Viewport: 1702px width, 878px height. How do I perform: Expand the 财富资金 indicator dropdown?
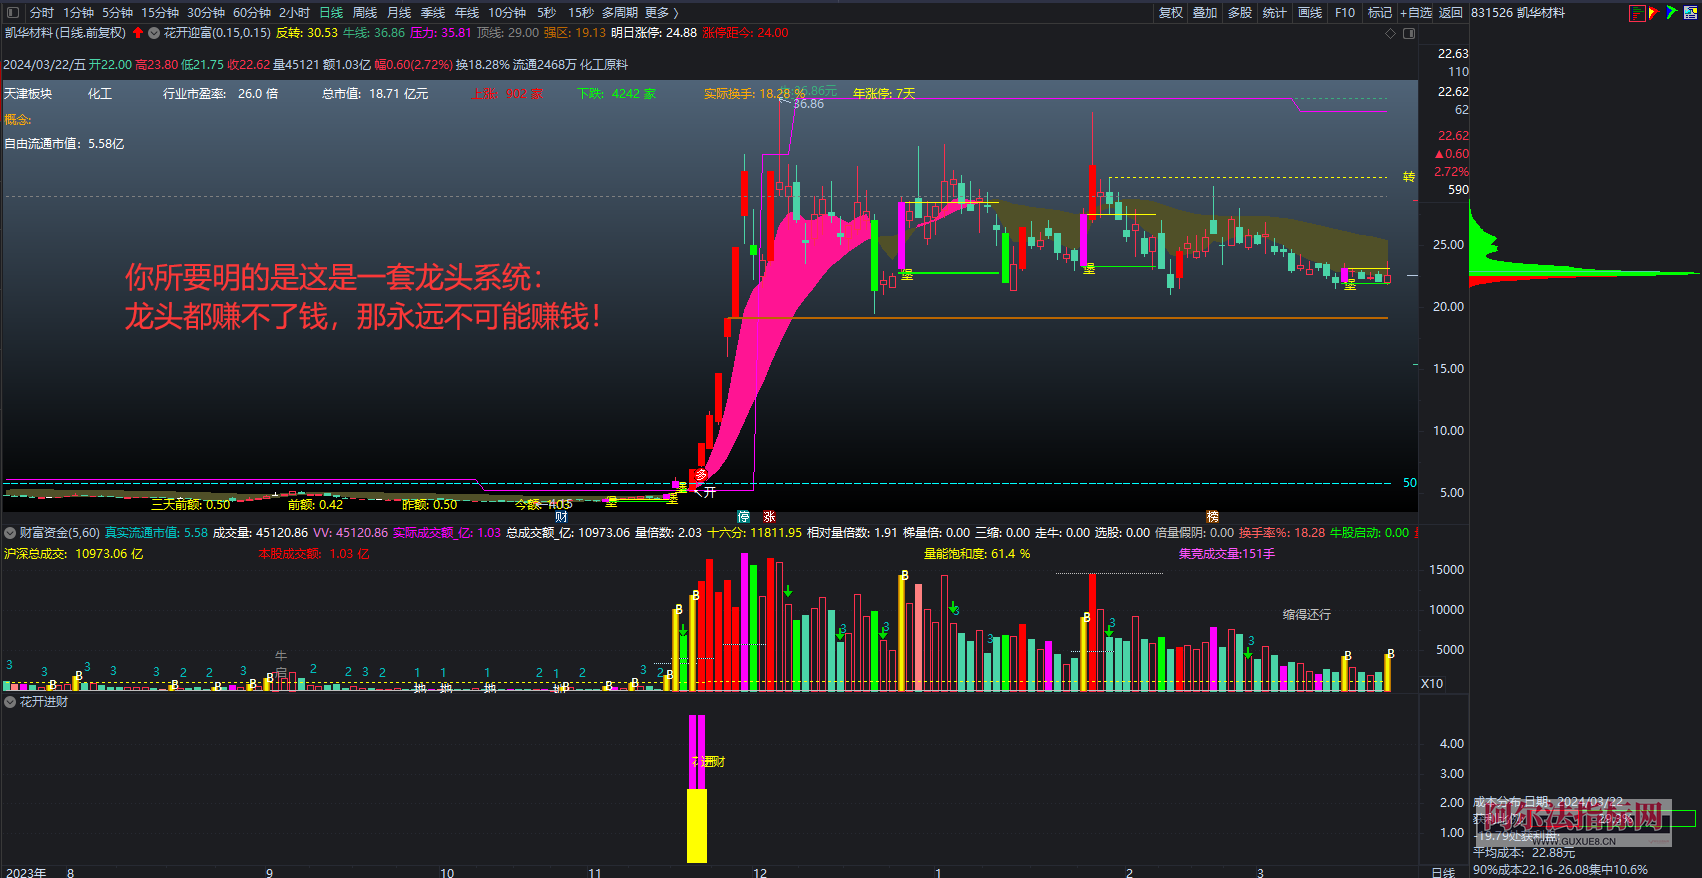tap(10, 533)
